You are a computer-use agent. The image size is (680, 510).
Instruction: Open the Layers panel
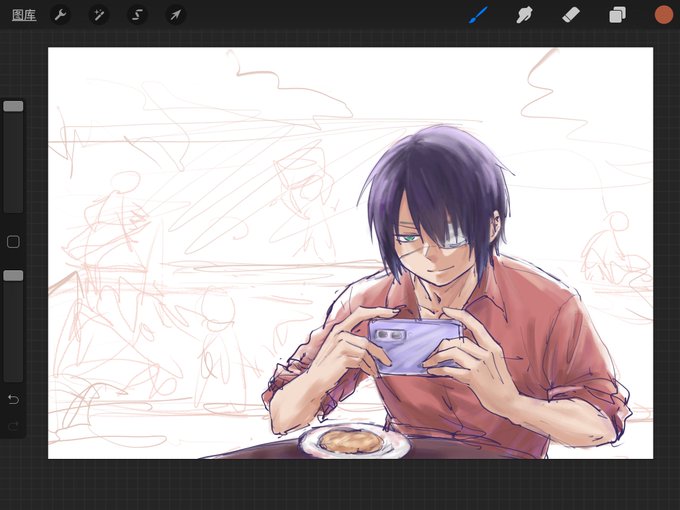pyautogui.click(x=617, y=15)
